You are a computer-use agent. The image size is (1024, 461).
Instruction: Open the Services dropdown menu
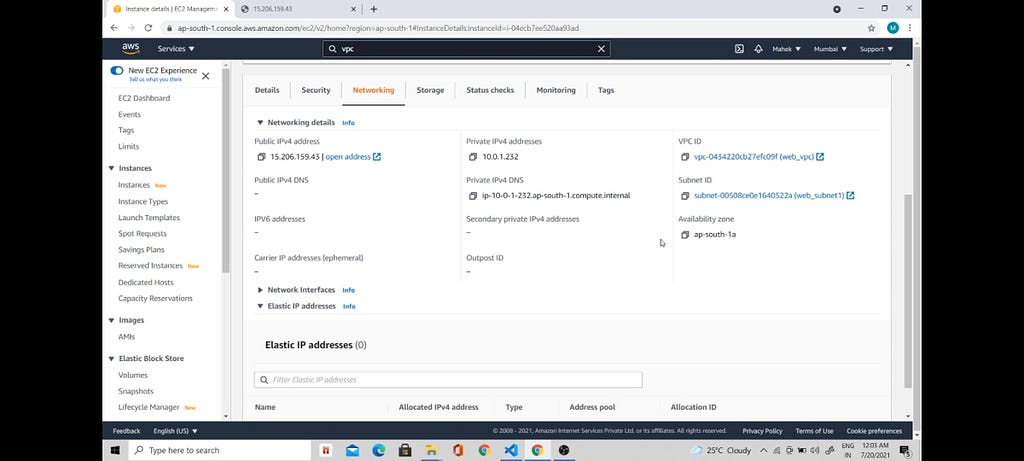tap(176, 49)
